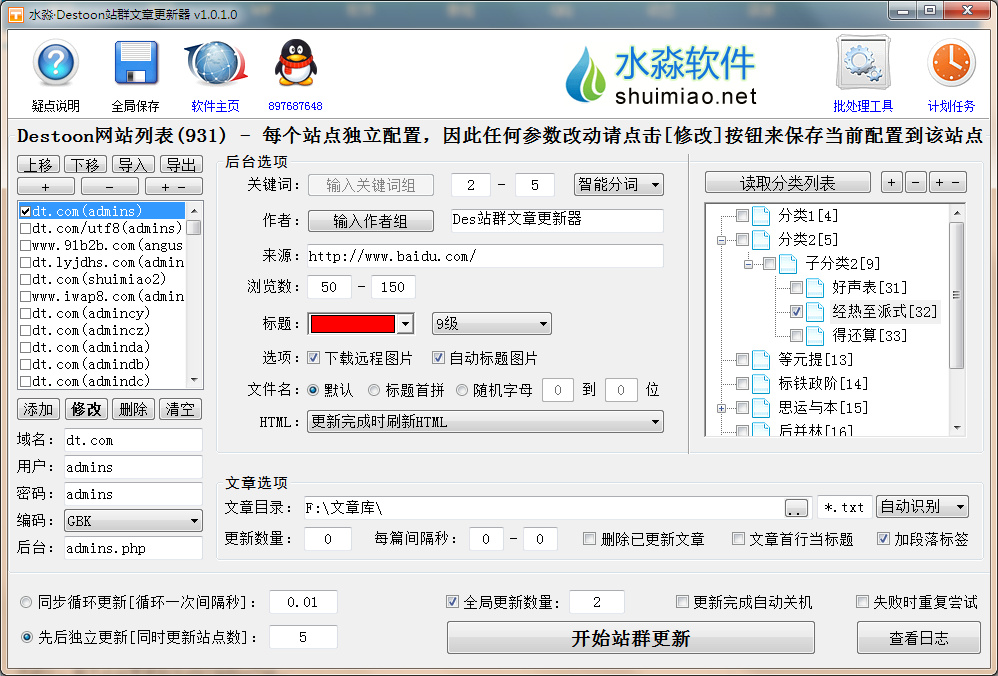Select 同步循环更新 radio option
This screenshot has width=998, height=676.
point(26,602)
